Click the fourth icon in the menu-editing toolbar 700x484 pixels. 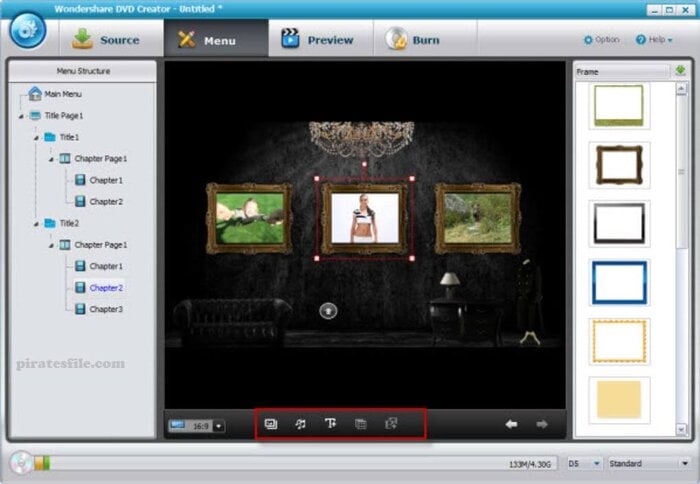(x=361, y=424)
